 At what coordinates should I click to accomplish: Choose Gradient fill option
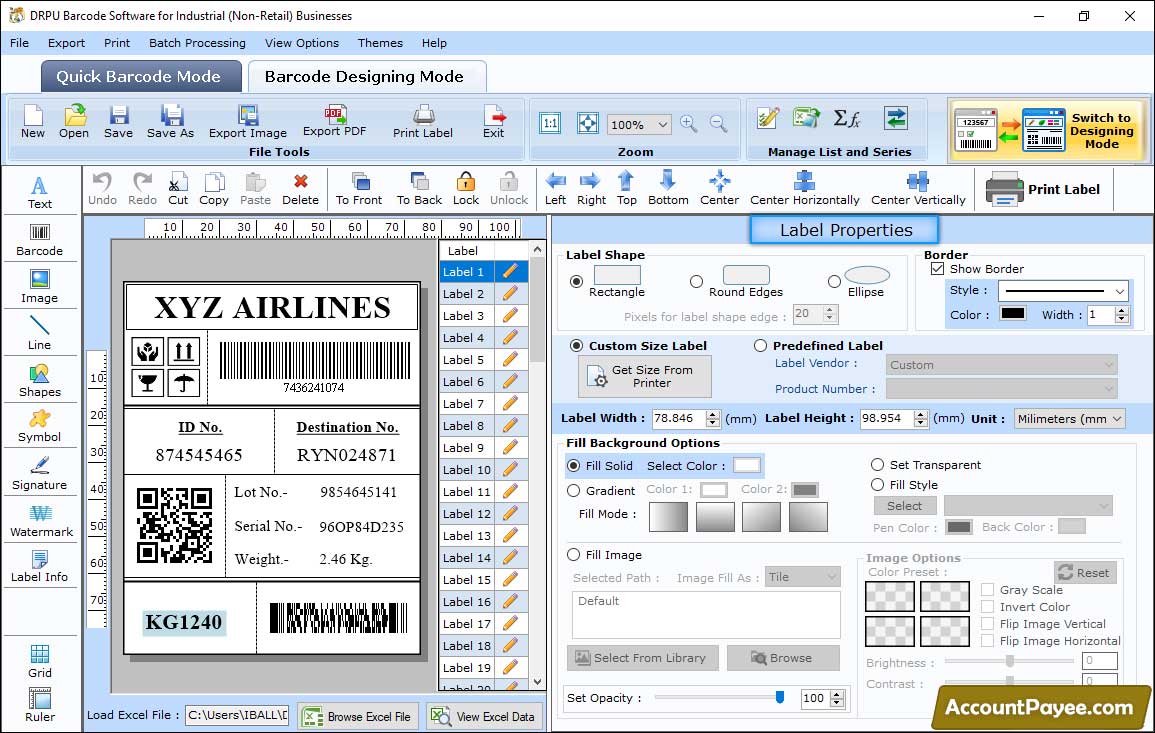pyautogui.click(x=573, y=491)
